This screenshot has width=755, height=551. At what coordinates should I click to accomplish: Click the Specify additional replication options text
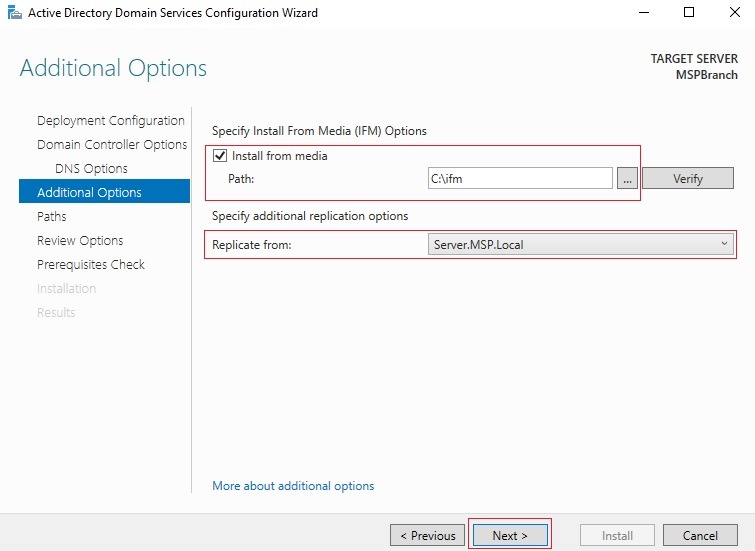310,216
